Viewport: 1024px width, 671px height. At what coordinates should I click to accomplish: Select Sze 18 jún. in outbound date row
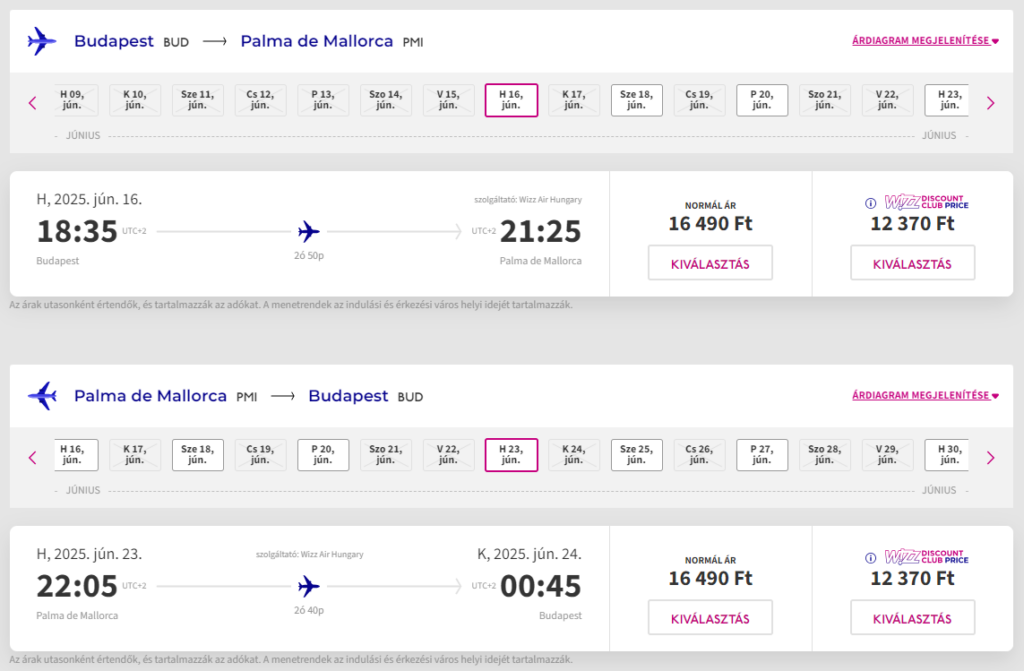(x=636, y=100)
